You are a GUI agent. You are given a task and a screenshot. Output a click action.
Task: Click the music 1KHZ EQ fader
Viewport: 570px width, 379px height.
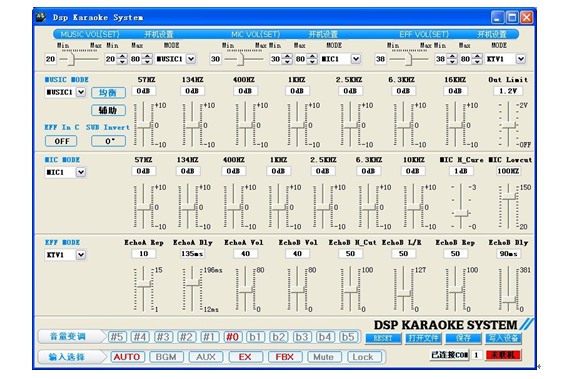[x=298, y=125]
